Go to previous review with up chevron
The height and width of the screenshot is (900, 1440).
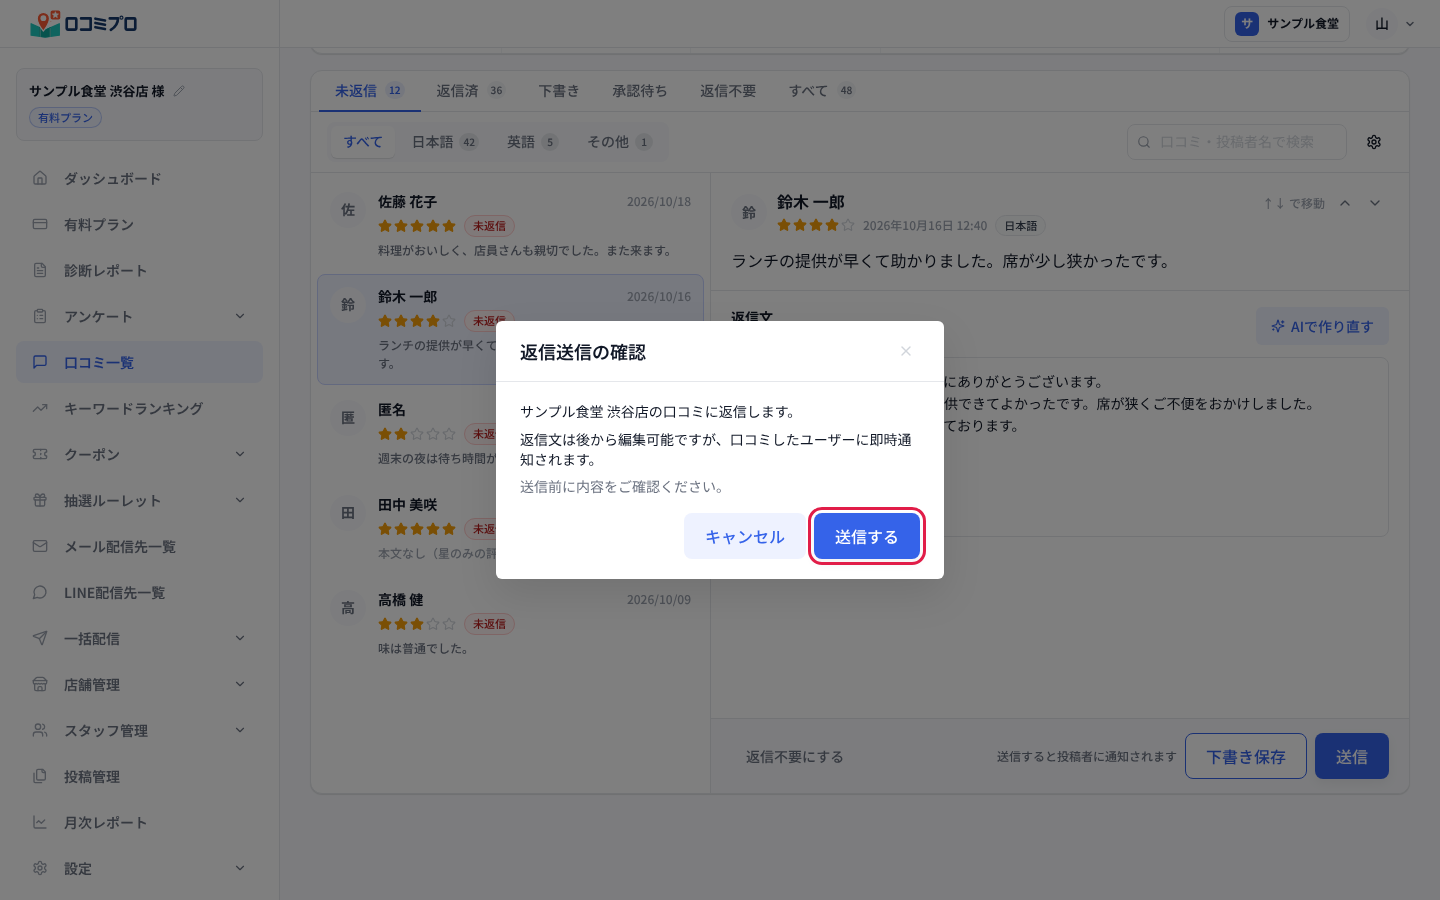1345,203
